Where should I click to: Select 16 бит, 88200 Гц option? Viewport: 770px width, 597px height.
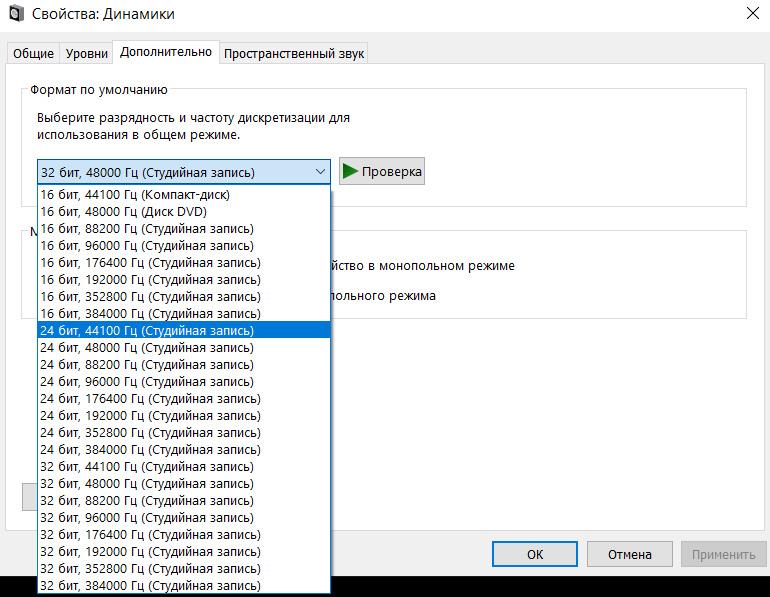(x=184, y=228)
